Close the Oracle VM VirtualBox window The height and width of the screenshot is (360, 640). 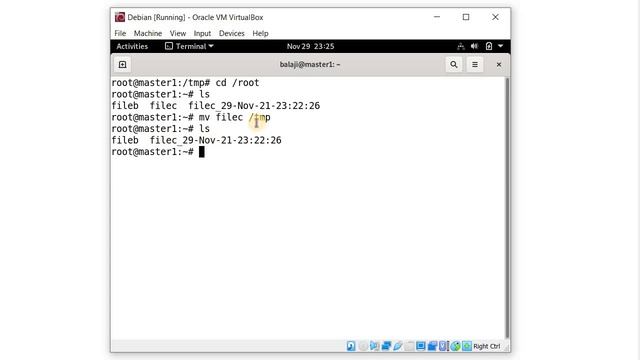[495, 17]
